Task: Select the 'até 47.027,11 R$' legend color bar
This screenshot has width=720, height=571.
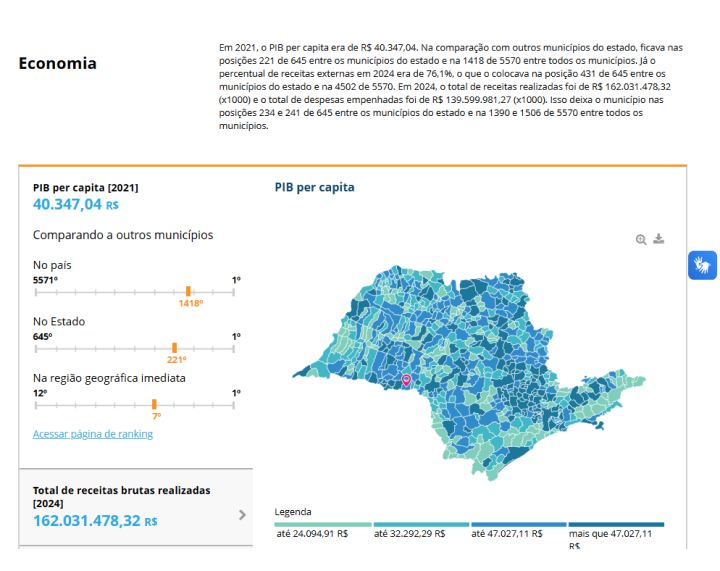Action: click(517, 524)
